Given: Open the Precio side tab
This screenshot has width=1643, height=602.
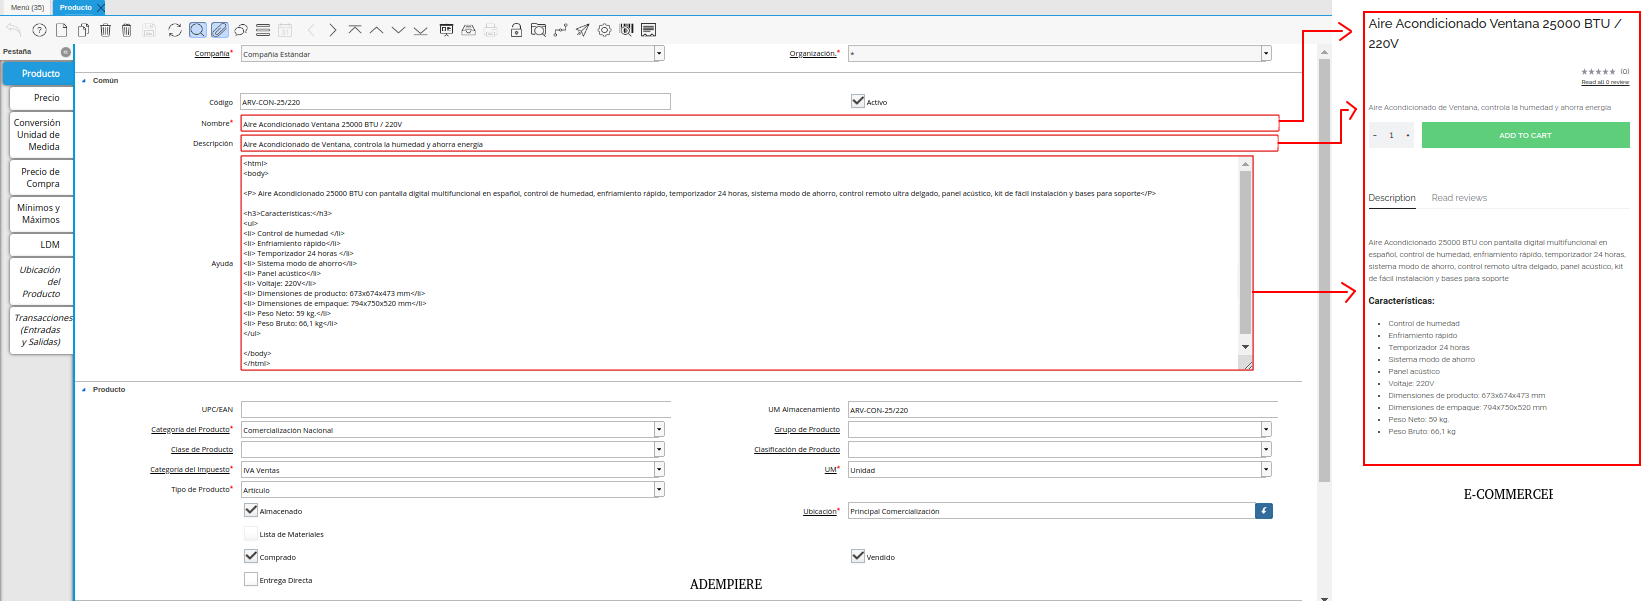Looking at the screenshot, I should click(42, 98).
